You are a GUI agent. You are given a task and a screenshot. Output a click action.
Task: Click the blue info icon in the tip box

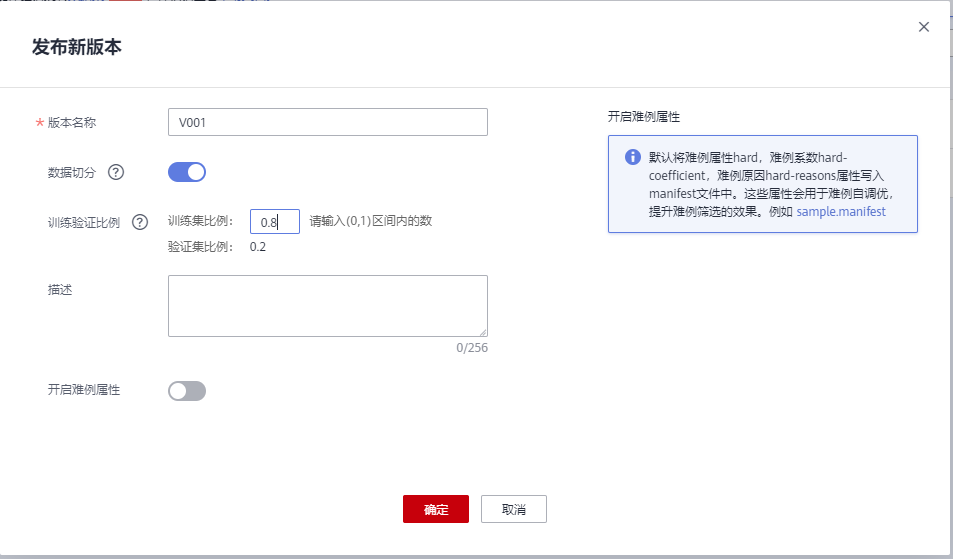point(632,157)
